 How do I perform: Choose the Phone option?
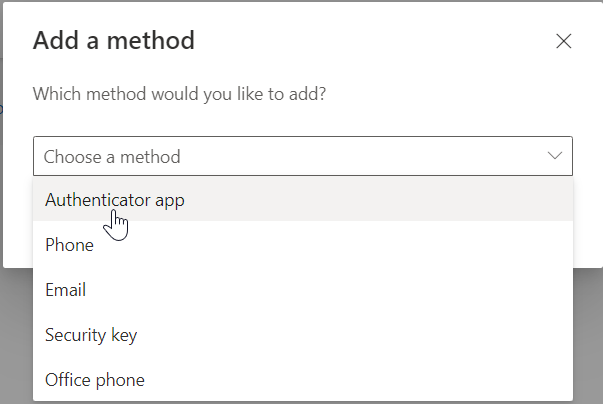(x=303, y=245)
